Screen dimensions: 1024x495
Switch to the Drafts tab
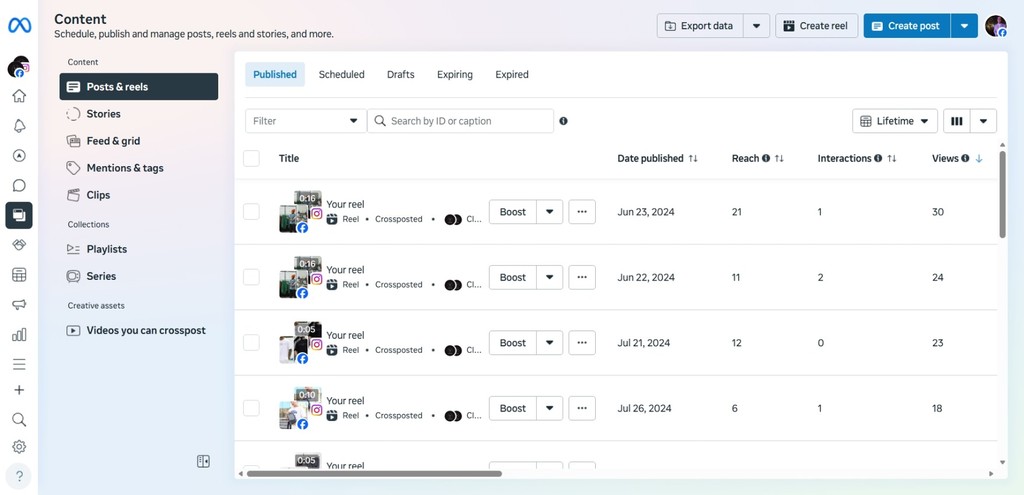coord(400,74)
